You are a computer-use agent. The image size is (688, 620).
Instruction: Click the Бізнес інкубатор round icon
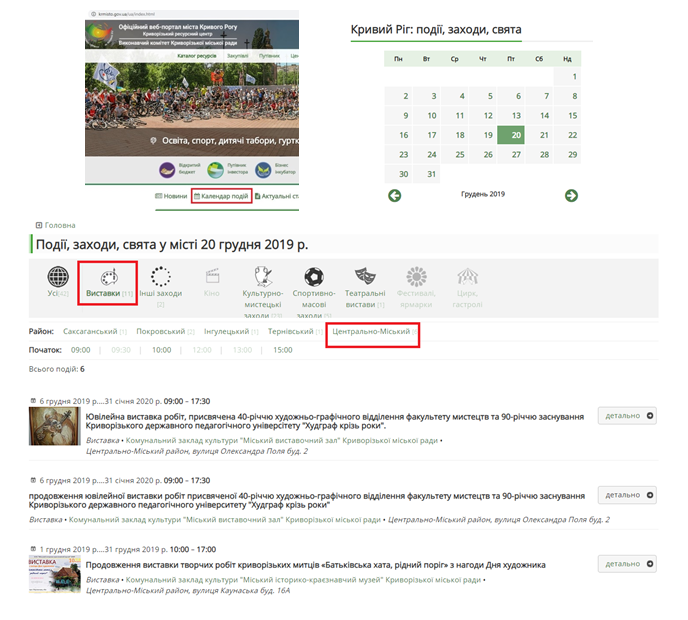(263, 170)
